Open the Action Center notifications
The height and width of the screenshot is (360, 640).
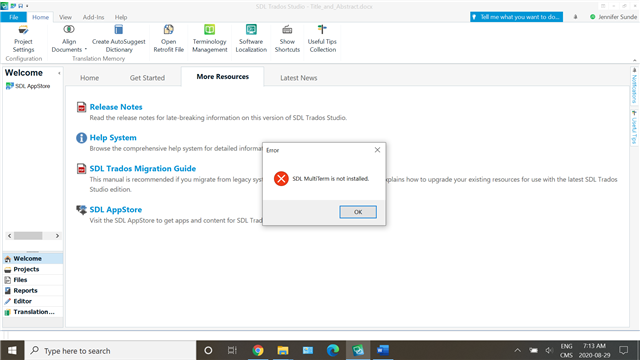(624, 350)
